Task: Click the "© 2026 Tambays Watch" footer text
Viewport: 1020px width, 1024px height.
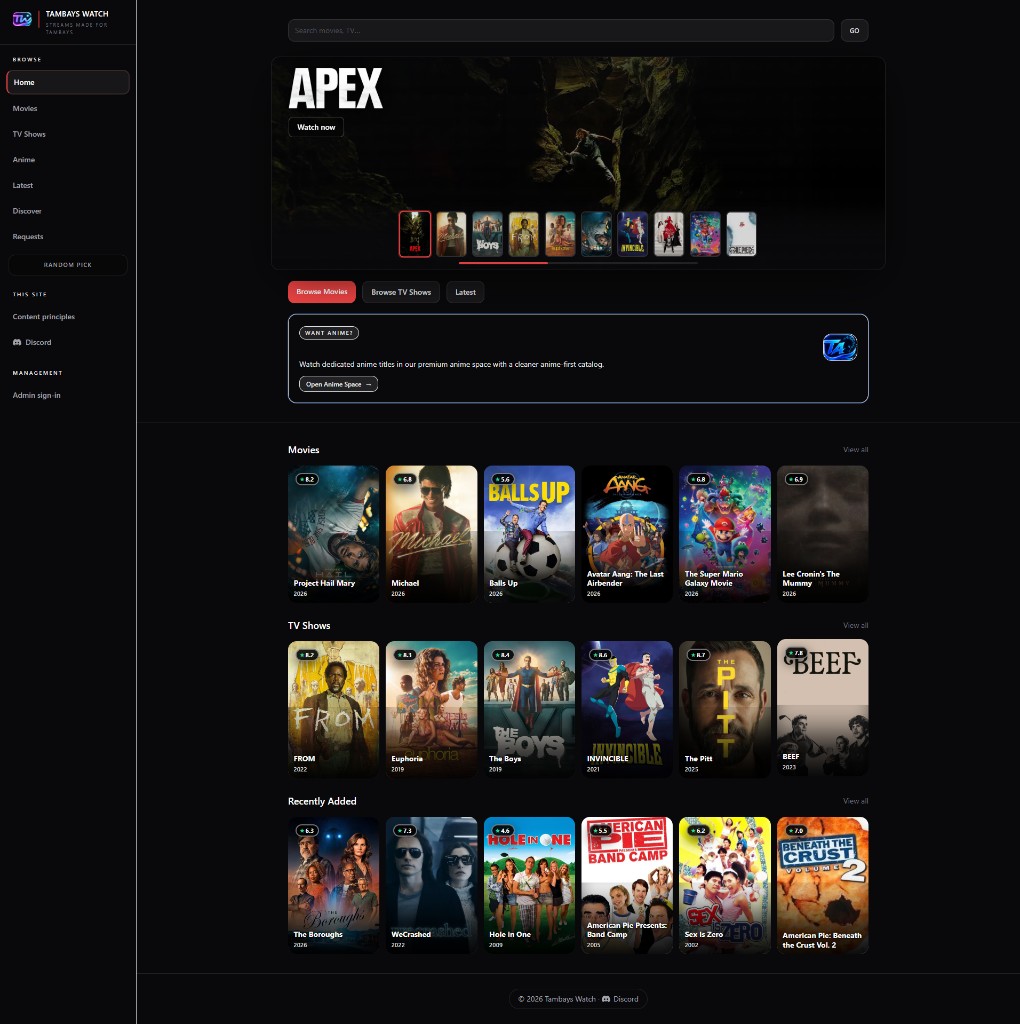Action: (x=556, y=999)
